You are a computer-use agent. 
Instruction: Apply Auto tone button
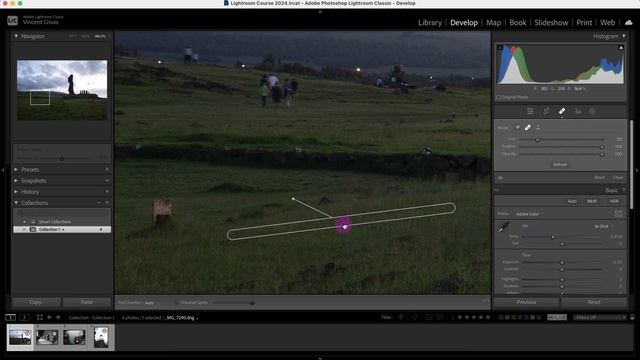572,201
